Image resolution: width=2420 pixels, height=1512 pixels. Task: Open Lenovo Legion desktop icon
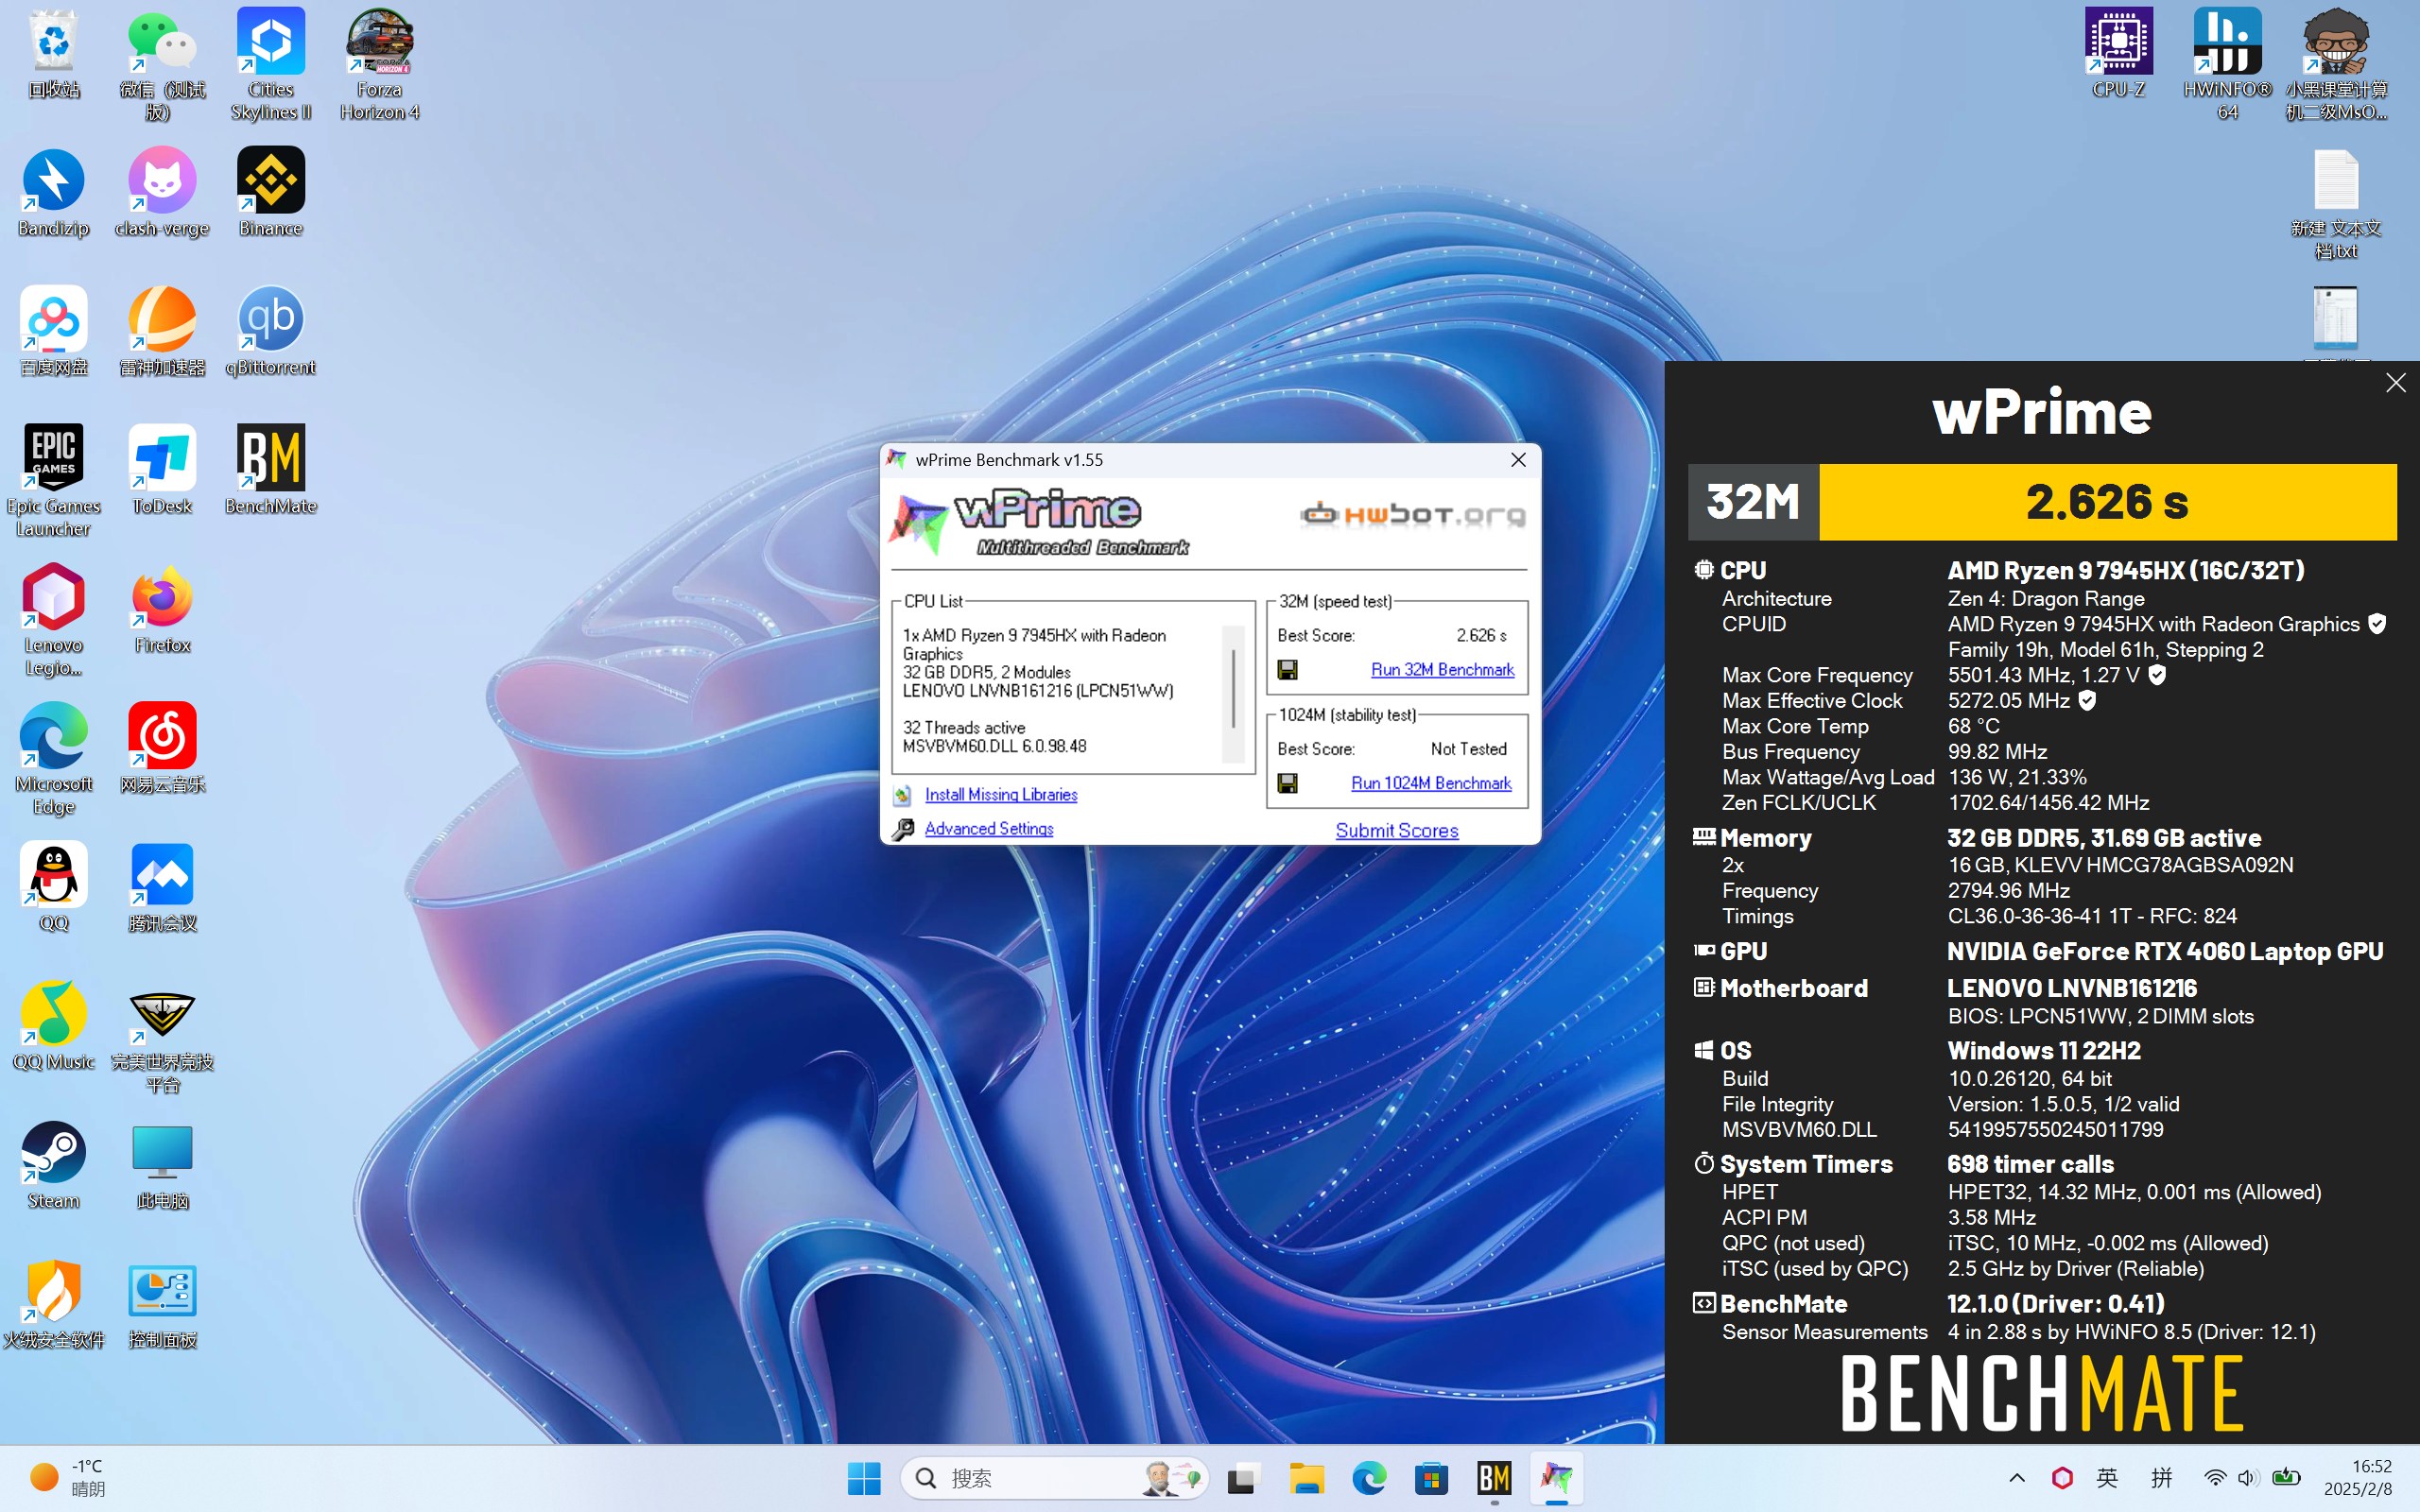[54, 621]
